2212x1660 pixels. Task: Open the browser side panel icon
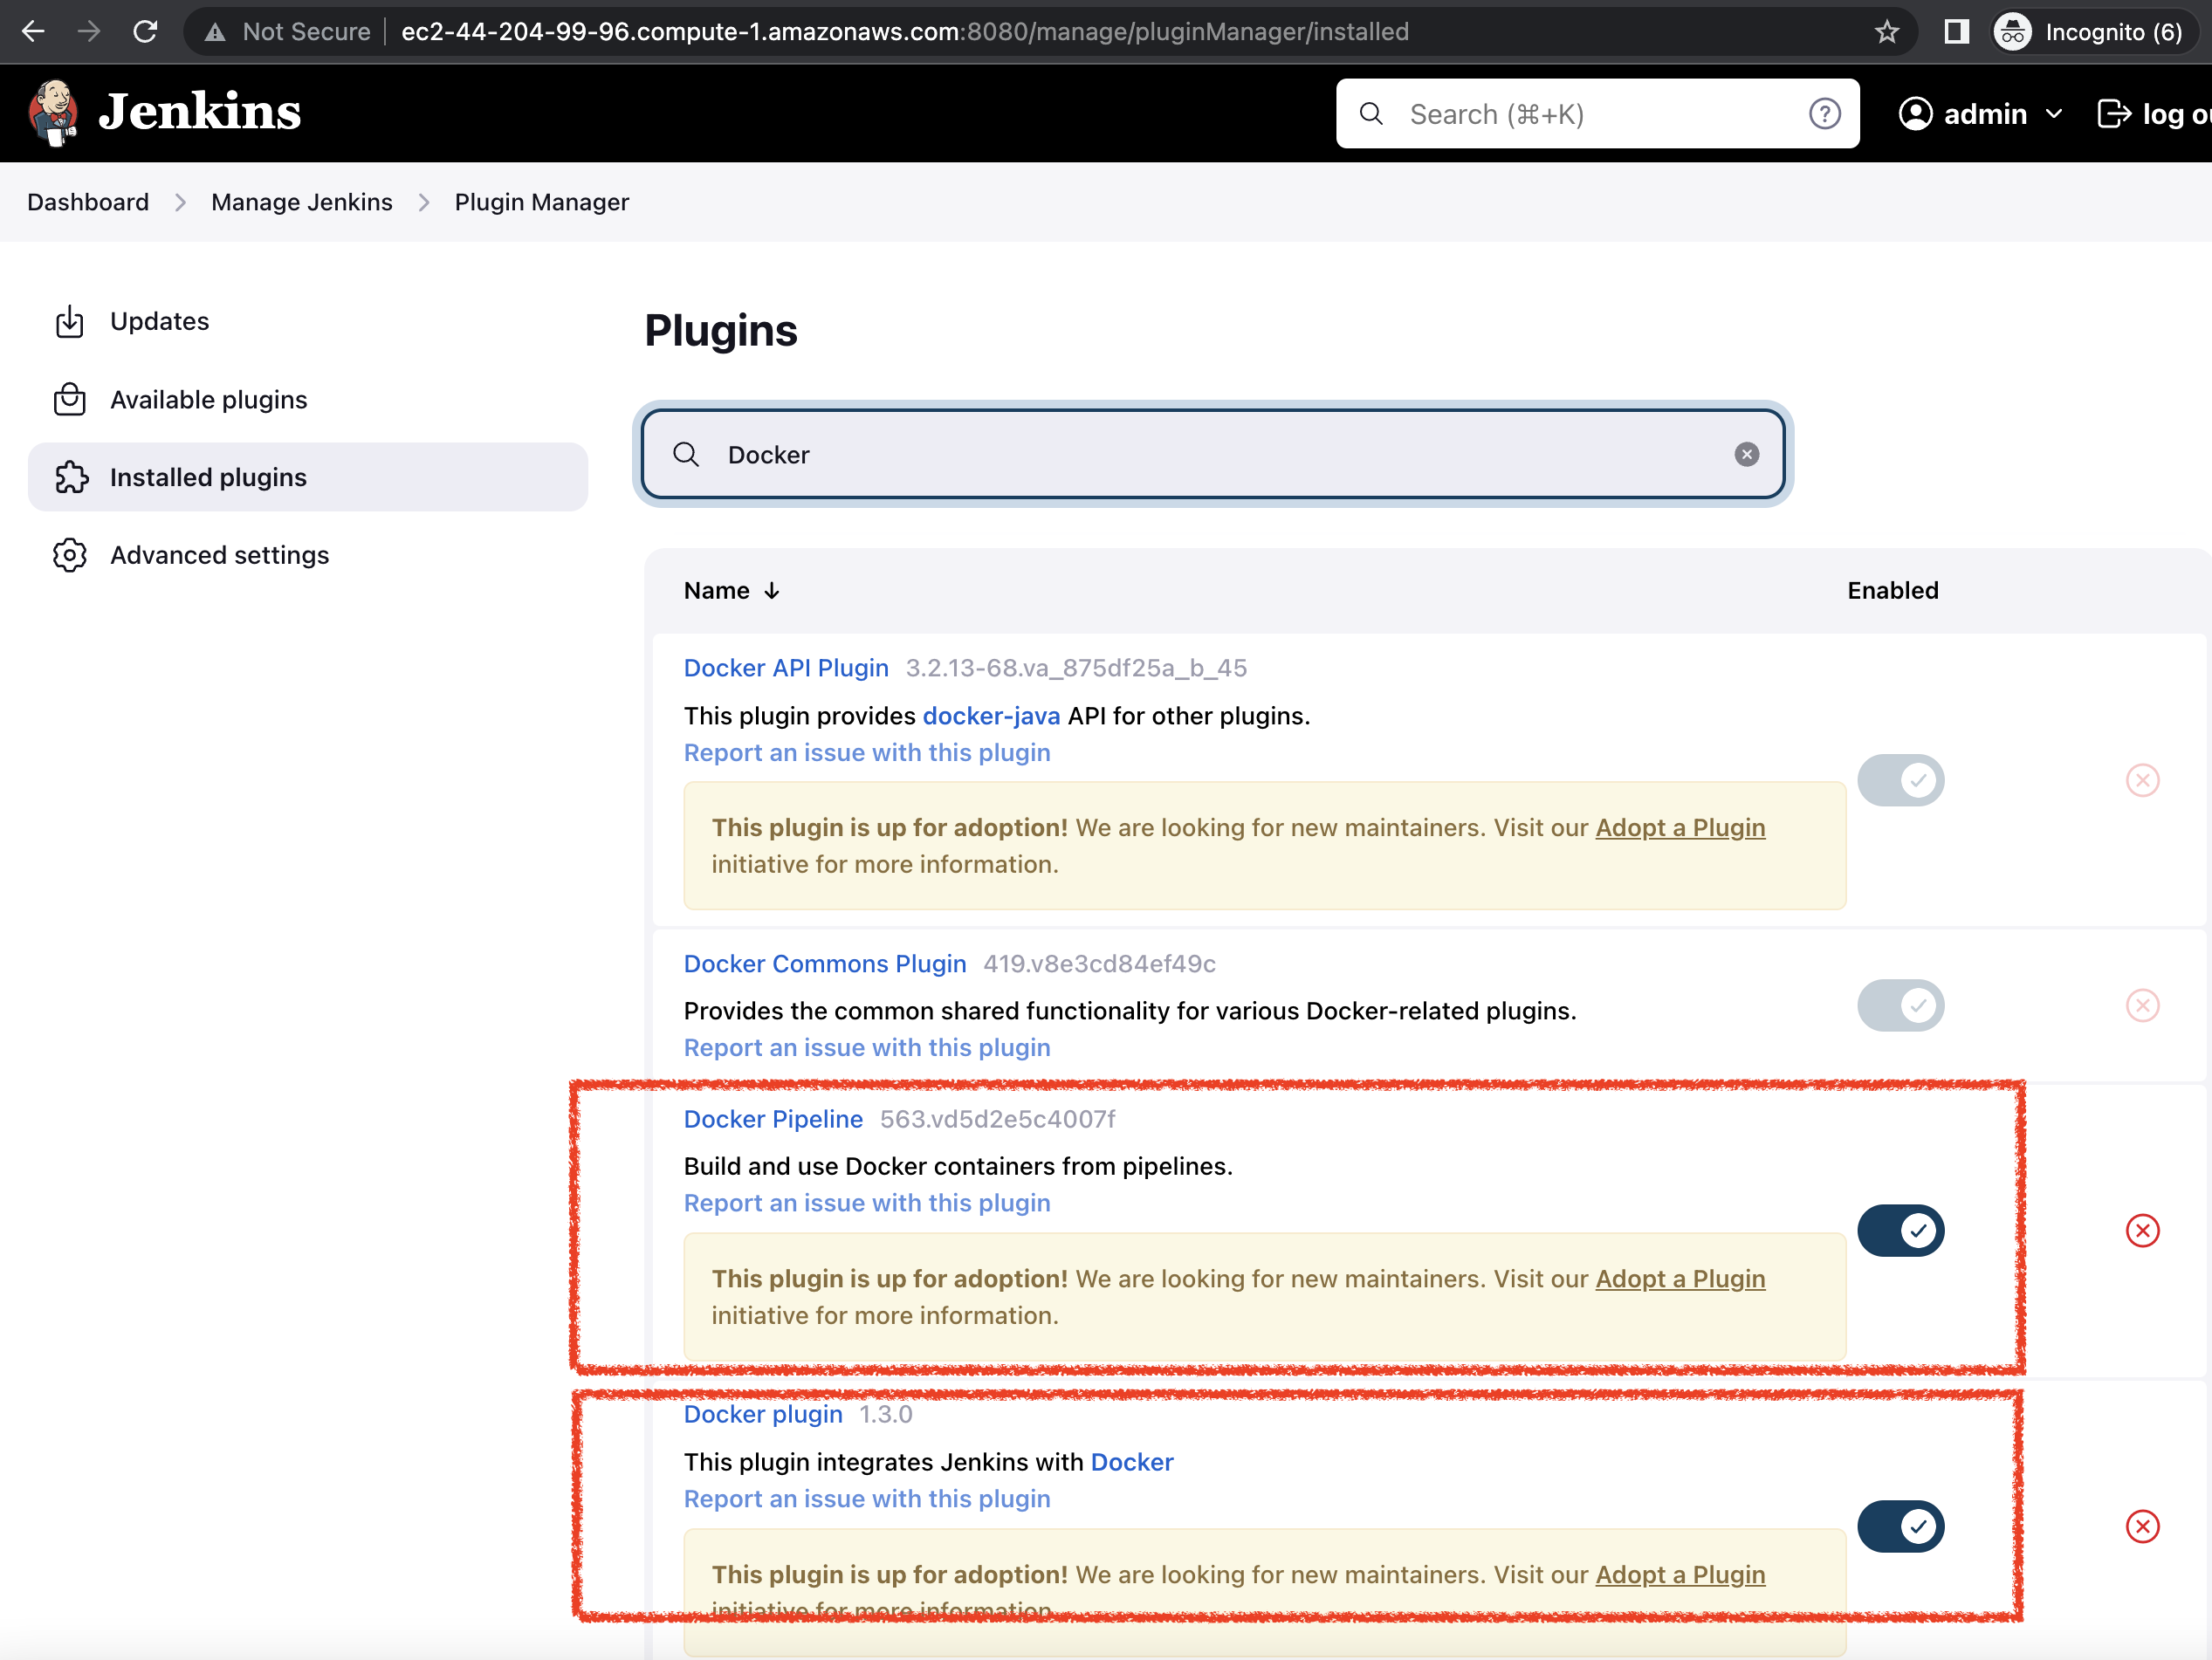coord(1956,32)
